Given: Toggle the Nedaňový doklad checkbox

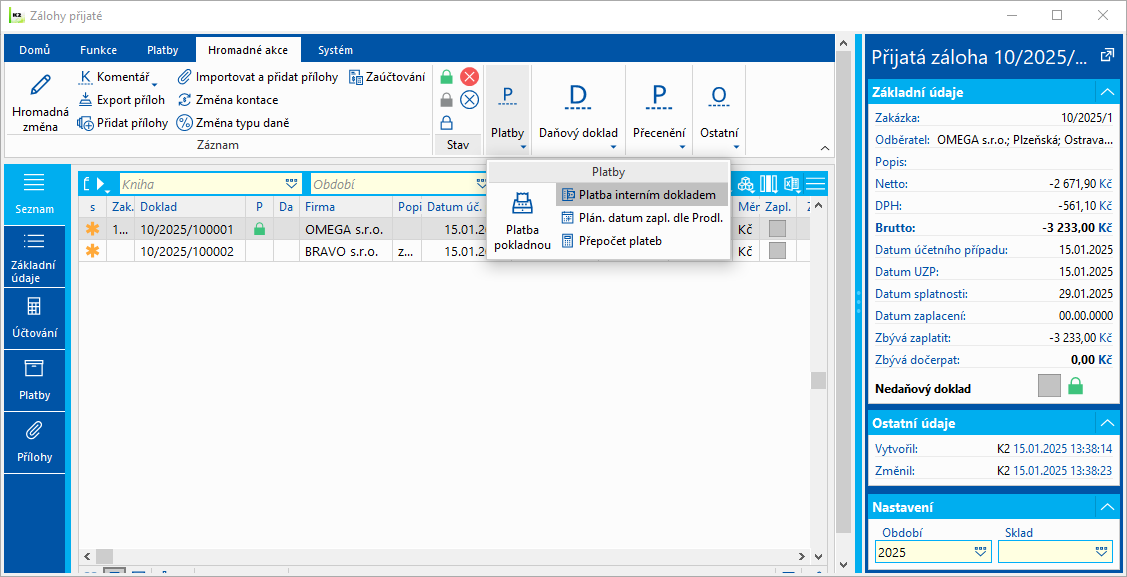Looking at the screenshot, I should 1049,387.
